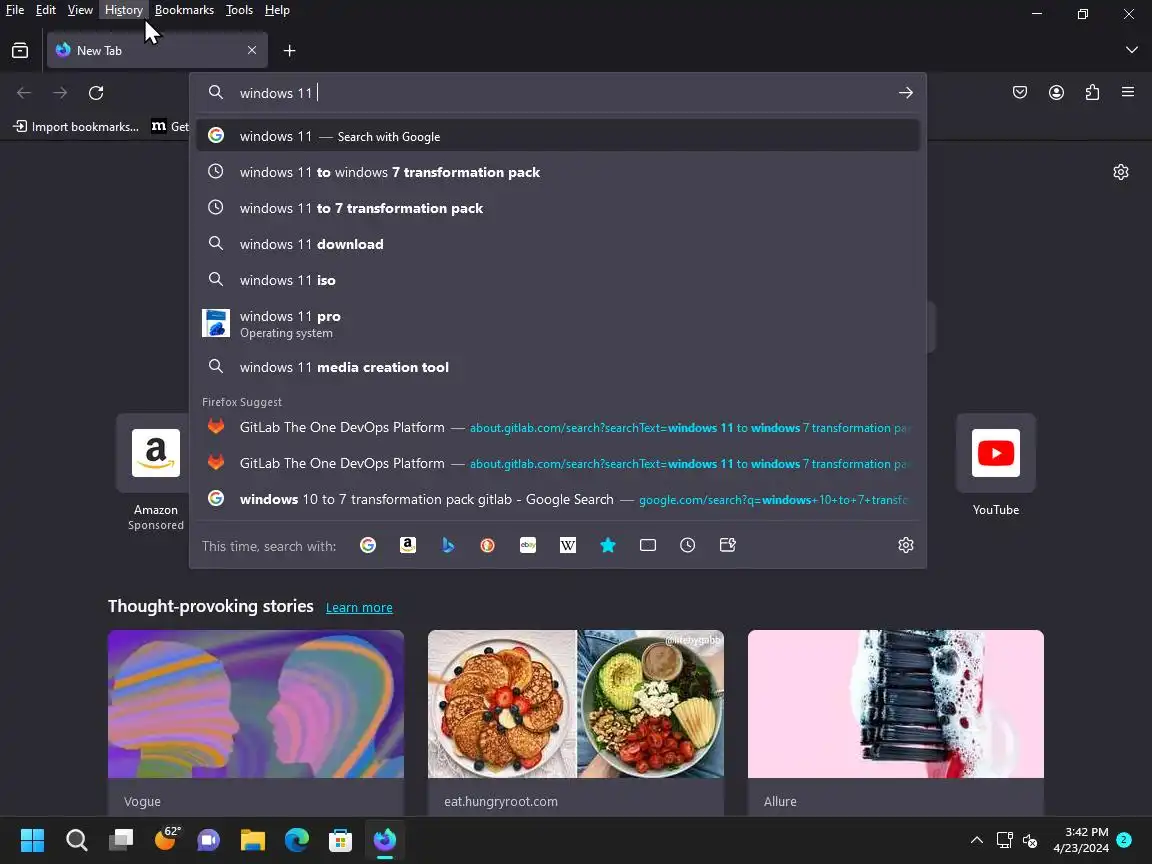Select 'windows 11 download' suggestion

[x=558, y=244]
